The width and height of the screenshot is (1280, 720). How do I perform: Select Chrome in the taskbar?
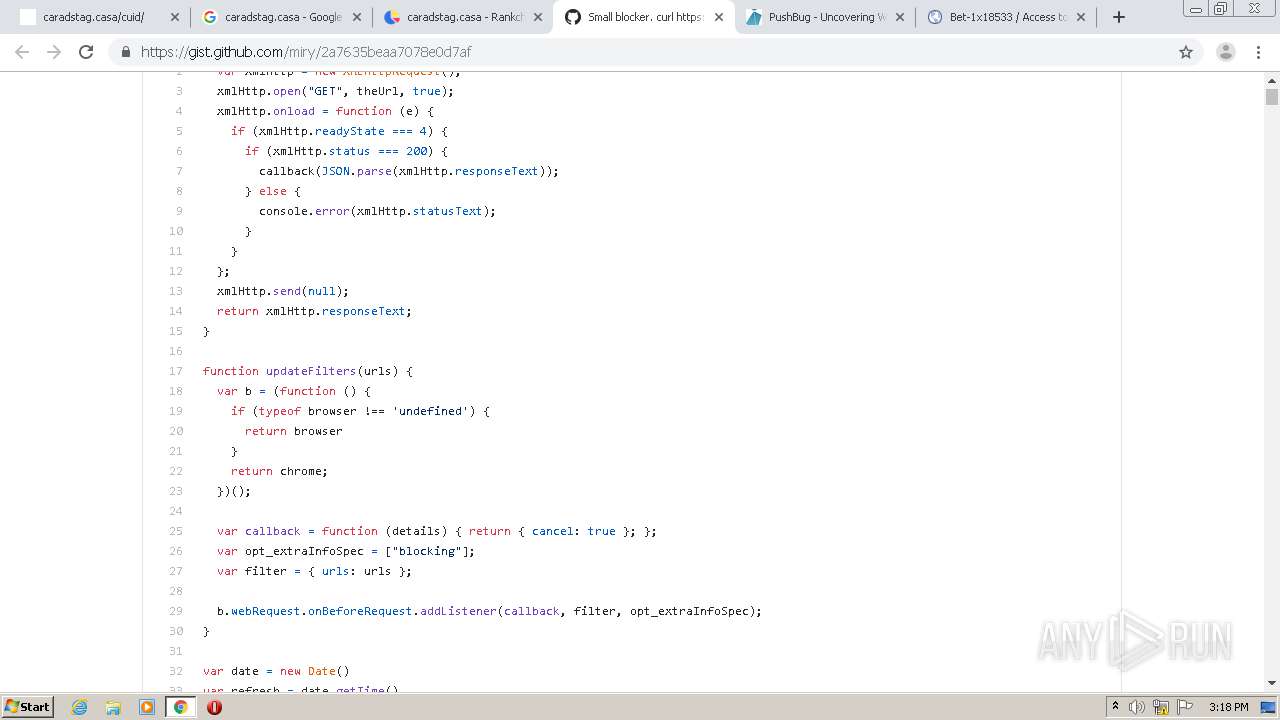click(x=180, y=707)
